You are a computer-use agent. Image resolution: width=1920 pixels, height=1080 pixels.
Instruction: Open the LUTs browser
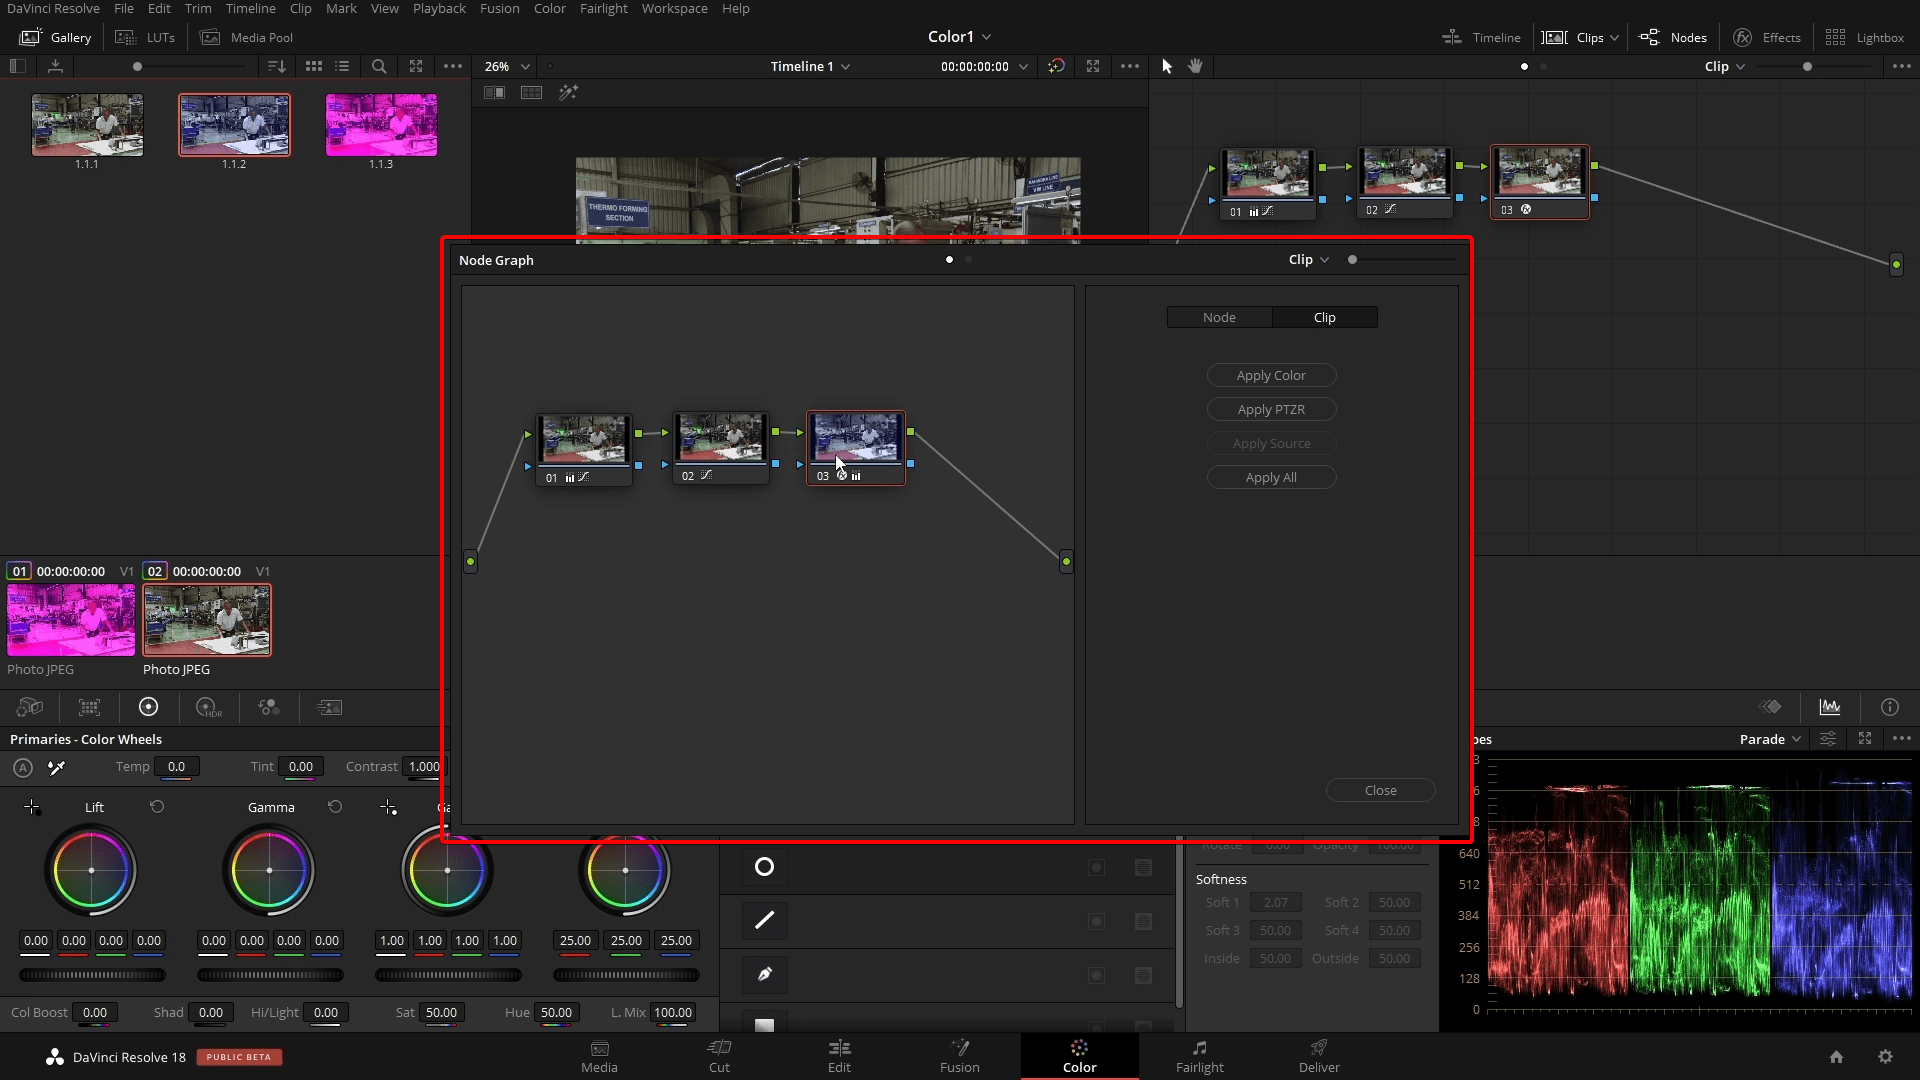click(145, 37)
